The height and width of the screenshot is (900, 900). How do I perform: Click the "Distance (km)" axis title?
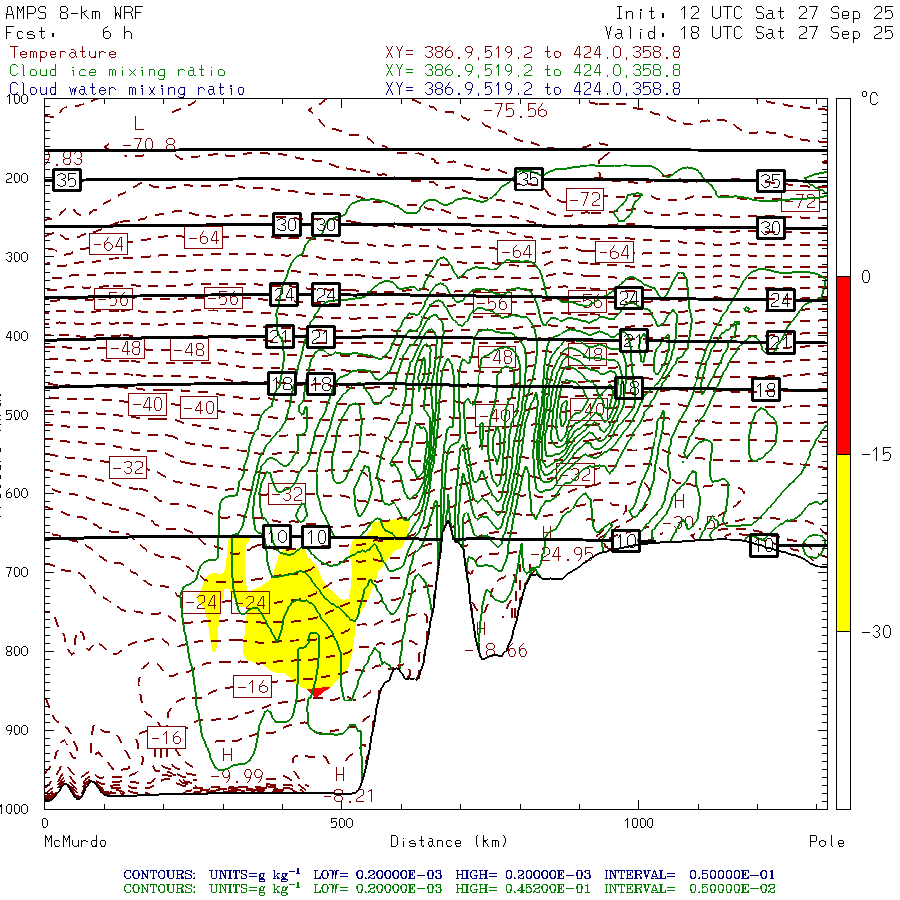[x=449, y=842]
